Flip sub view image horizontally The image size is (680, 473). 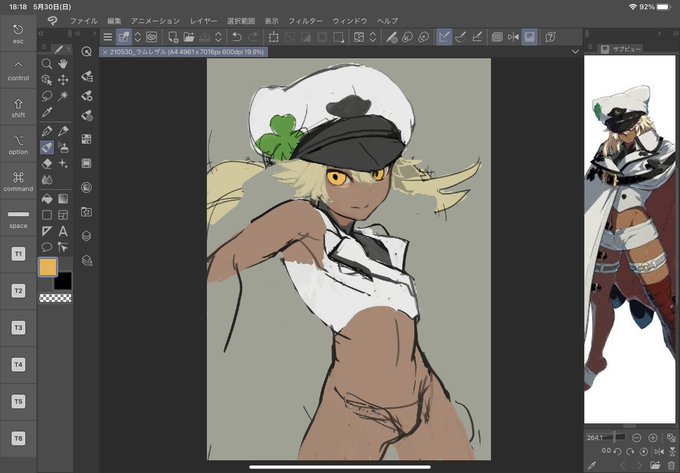659,452
